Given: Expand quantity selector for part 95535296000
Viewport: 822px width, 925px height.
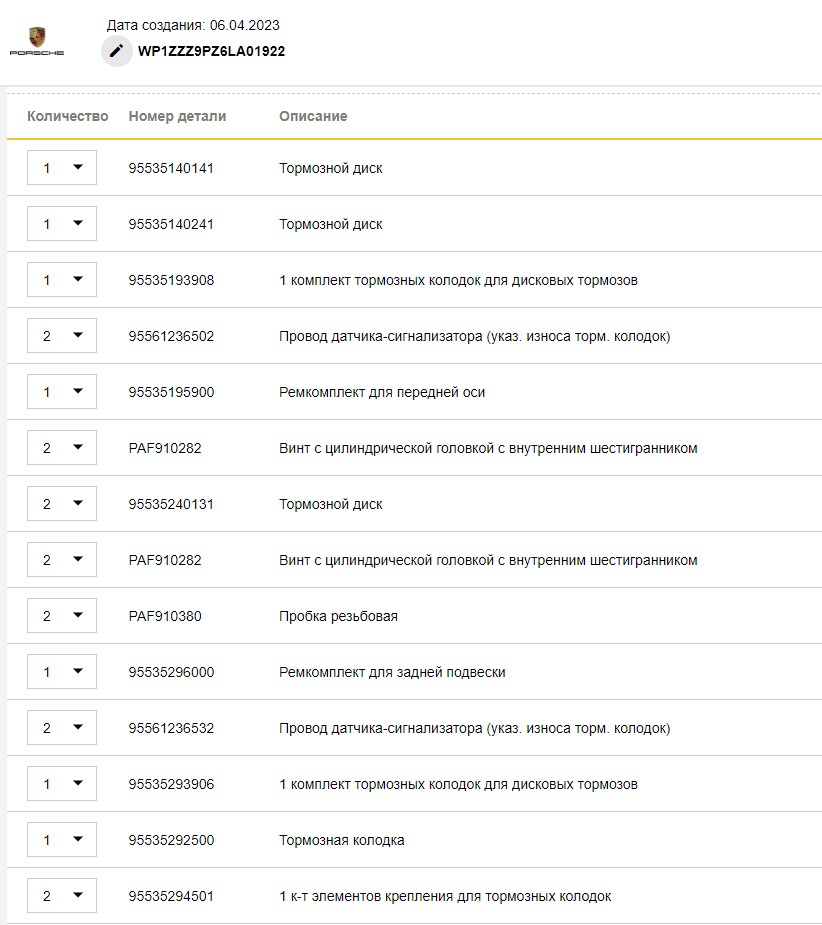Looking at the screenshot, I should 62,672.
